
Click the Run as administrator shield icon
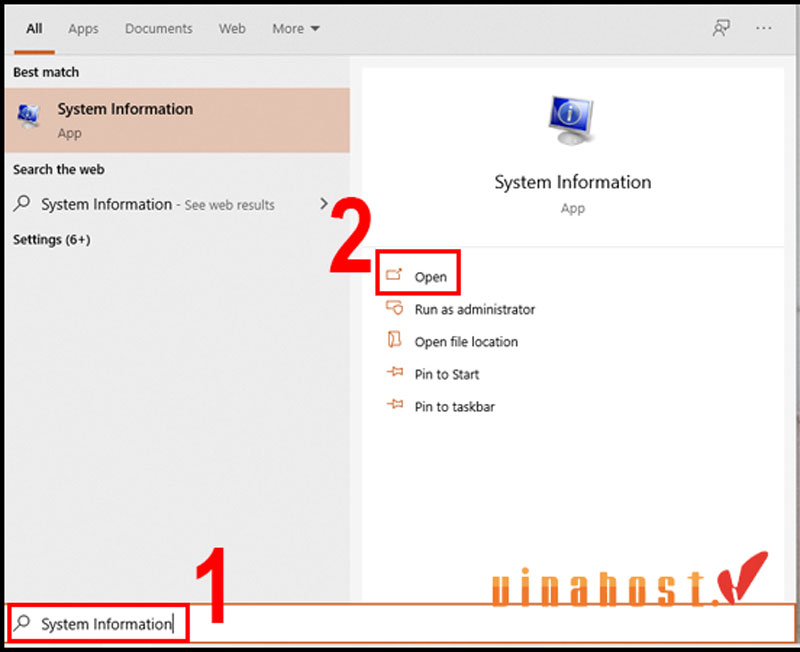click(394, 308)
